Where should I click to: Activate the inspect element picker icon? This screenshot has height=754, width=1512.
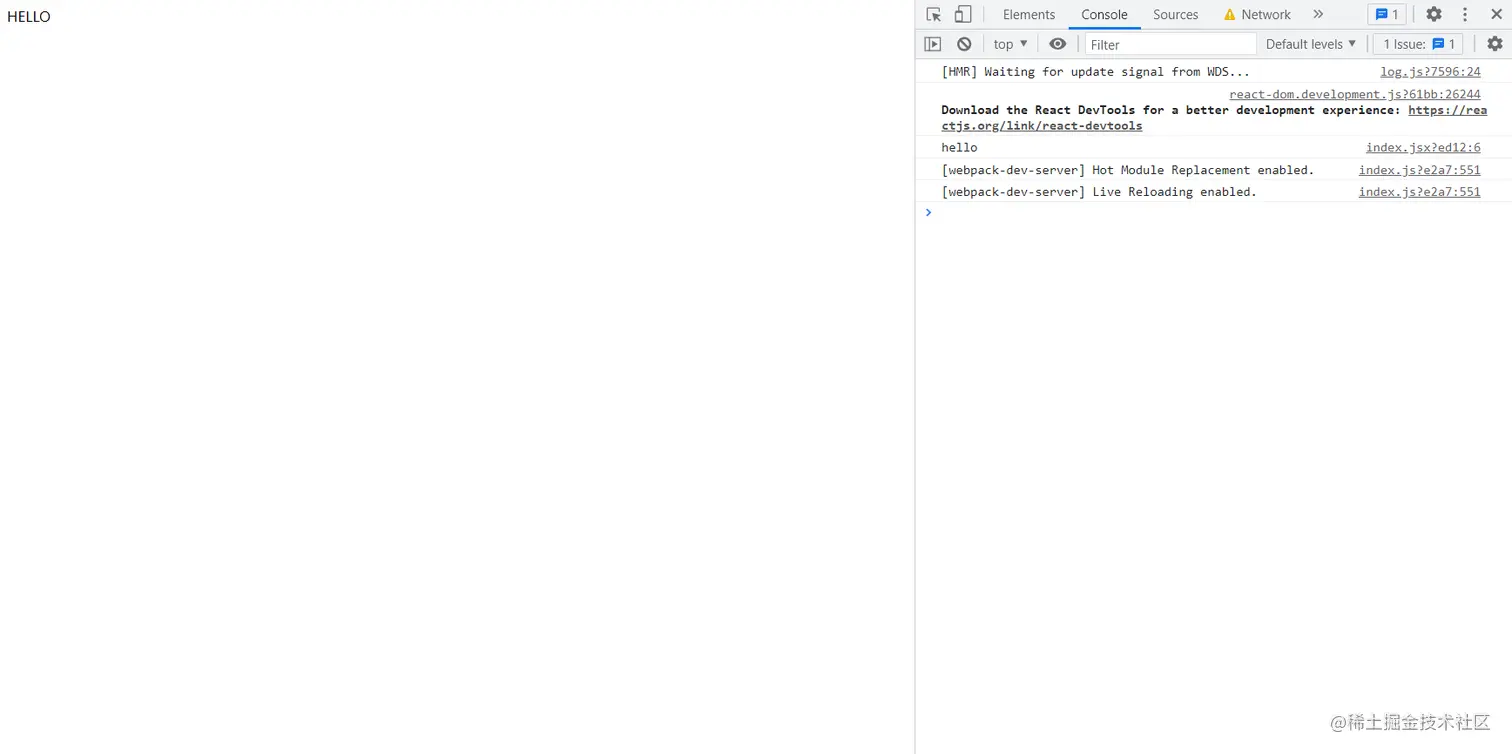934,14
